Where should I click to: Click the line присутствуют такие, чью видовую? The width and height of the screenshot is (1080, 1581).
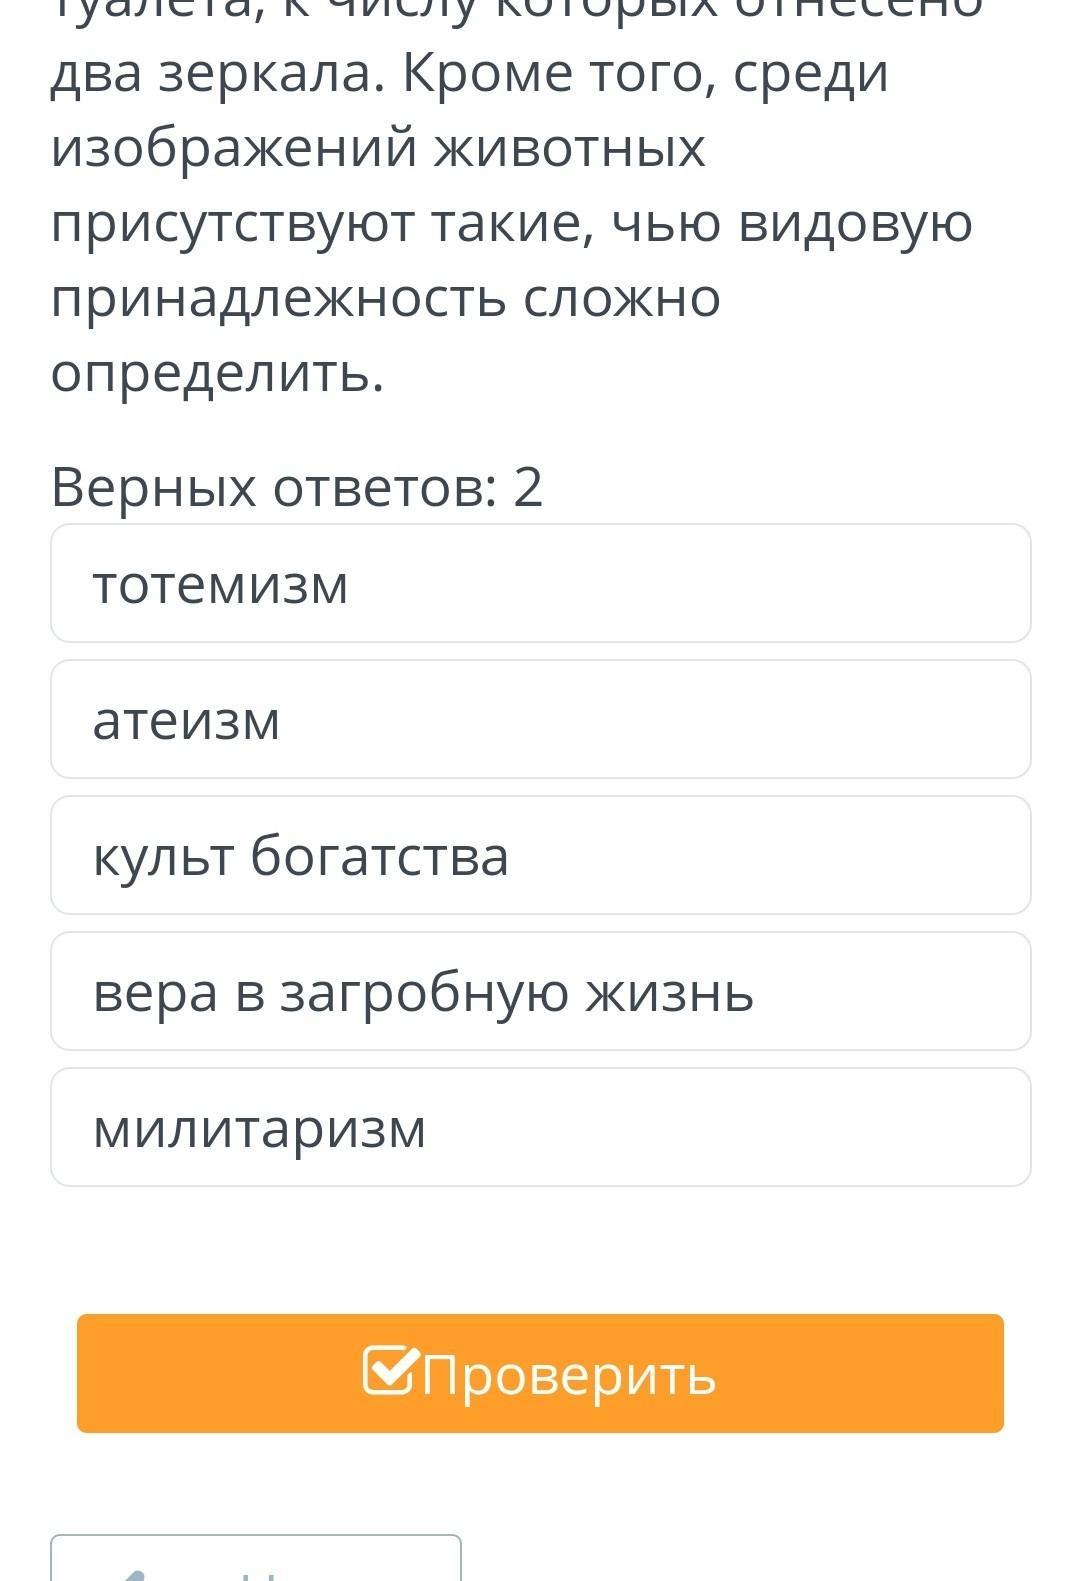pos(511,223)
